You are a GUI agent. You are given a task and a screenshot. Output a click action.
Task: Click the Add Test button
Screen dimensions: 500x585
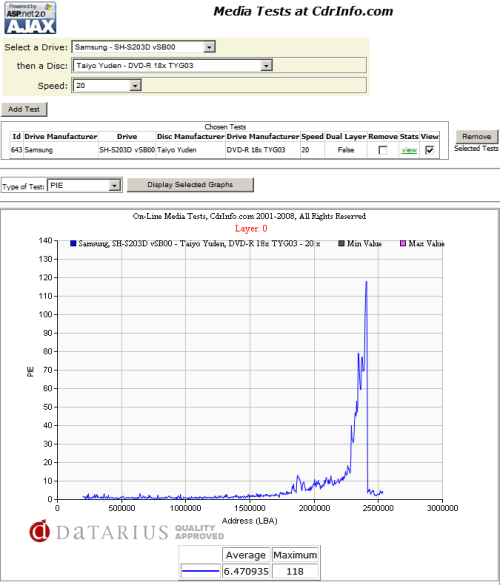tap(24, 109)
